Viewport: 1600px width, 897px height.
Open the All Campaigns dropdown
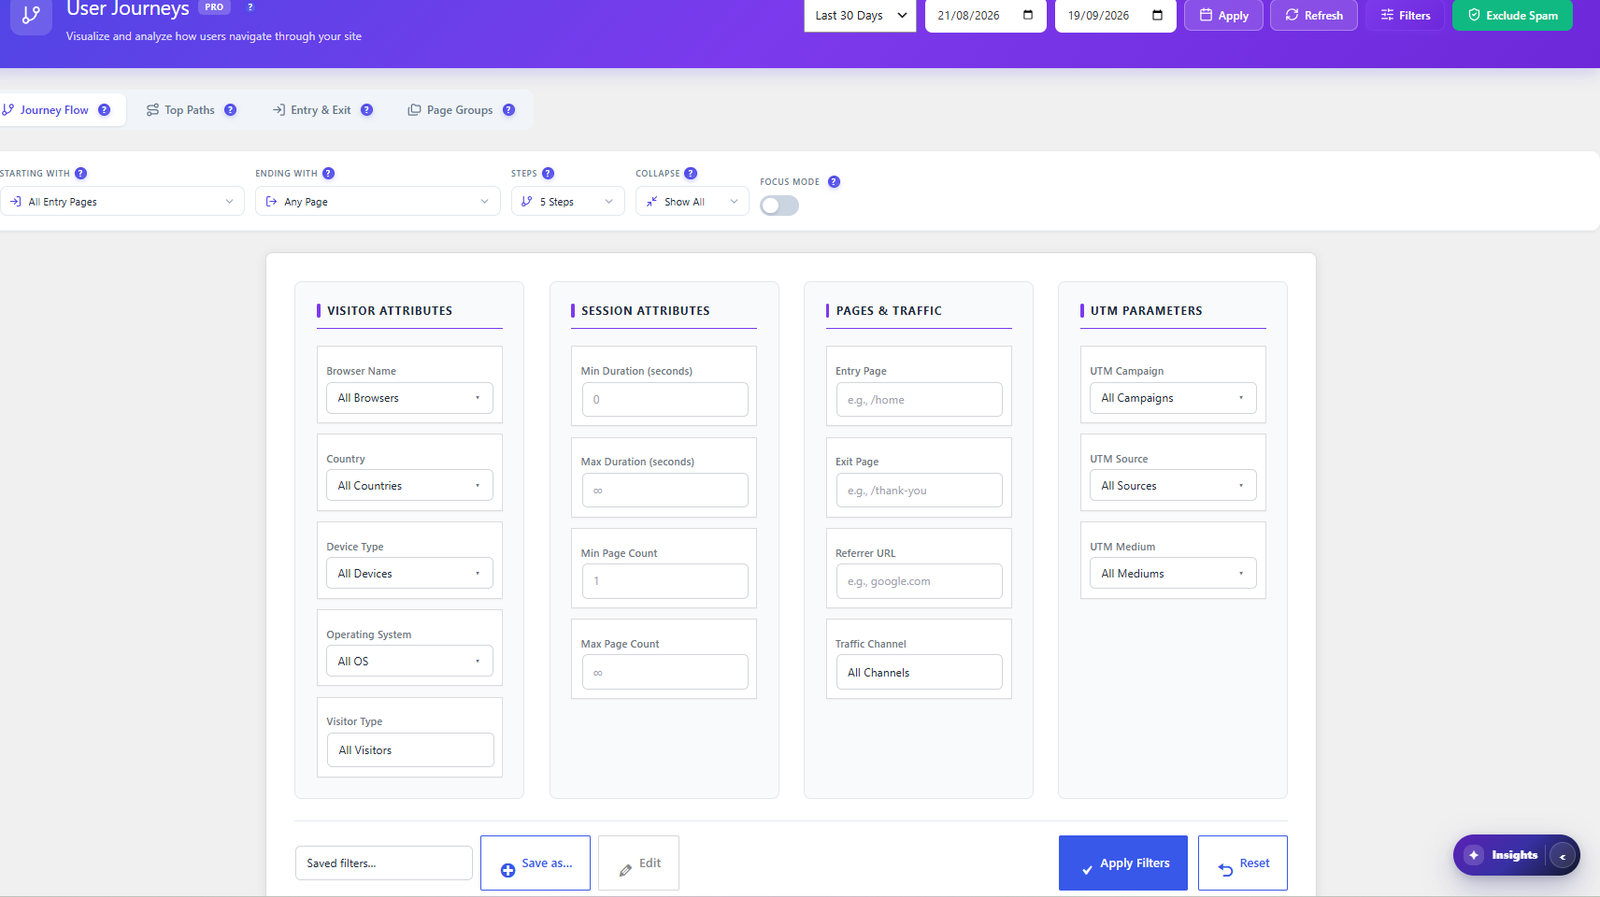point(1173,398)
